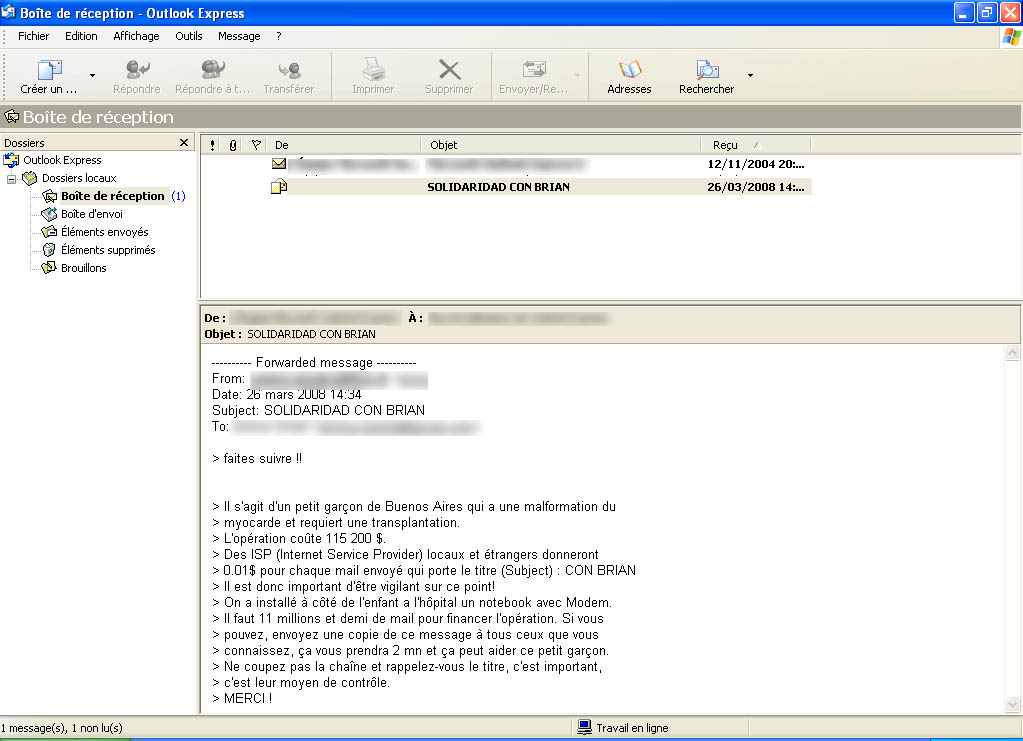Viewport: 1023px width, 741px height.
Task: Open the Message menu
Action: click(239, 36)
